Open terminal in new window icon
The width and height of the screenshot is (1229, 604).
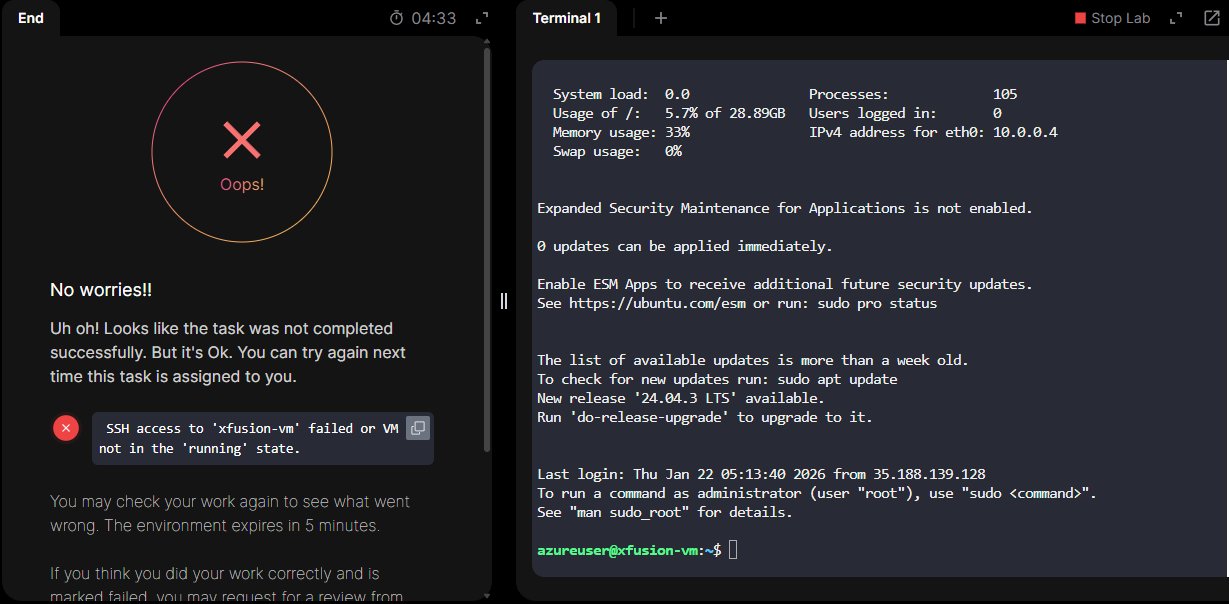(x=1211, y=18)
